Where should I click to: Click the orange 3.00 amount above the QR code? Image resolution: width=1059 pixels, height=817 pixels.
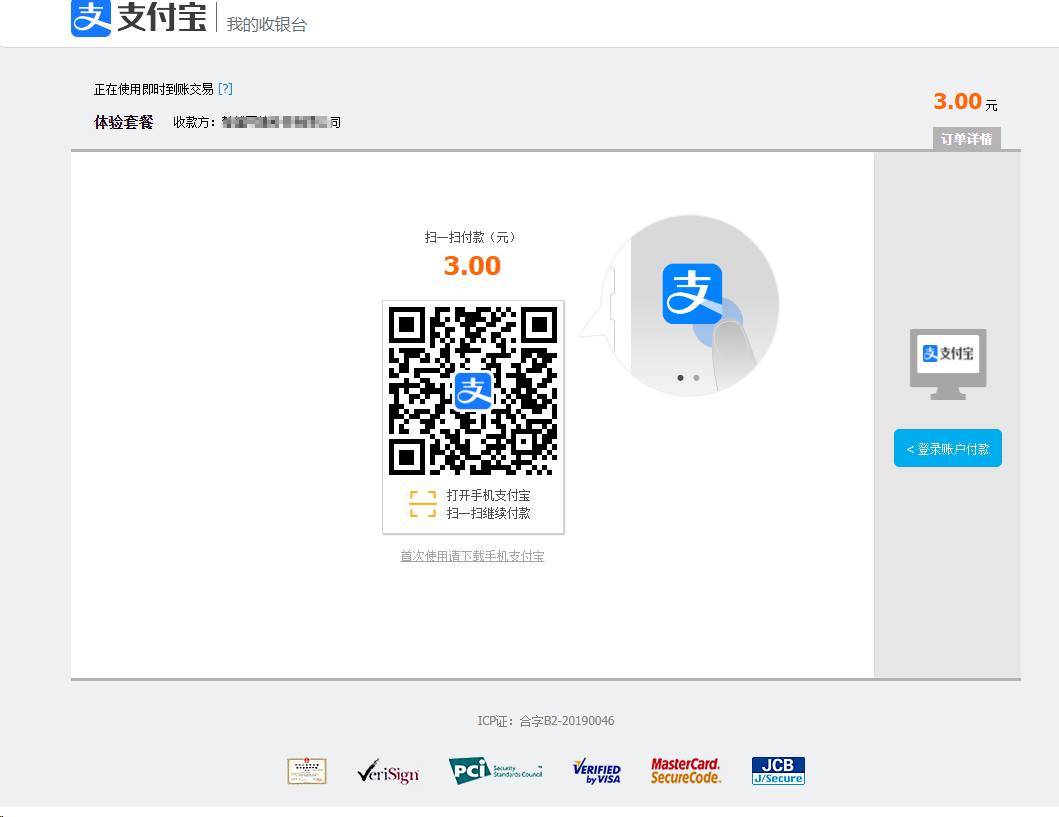(472, 265)
